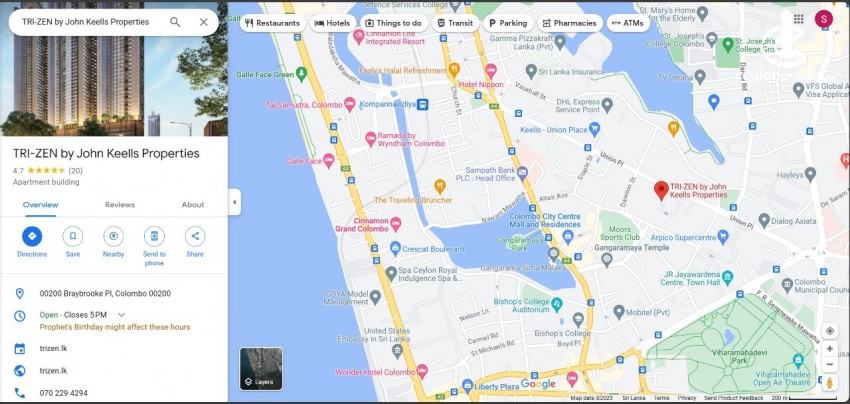Filter map by Restaurants chip
850x404 pixels.
click(273, 23)
